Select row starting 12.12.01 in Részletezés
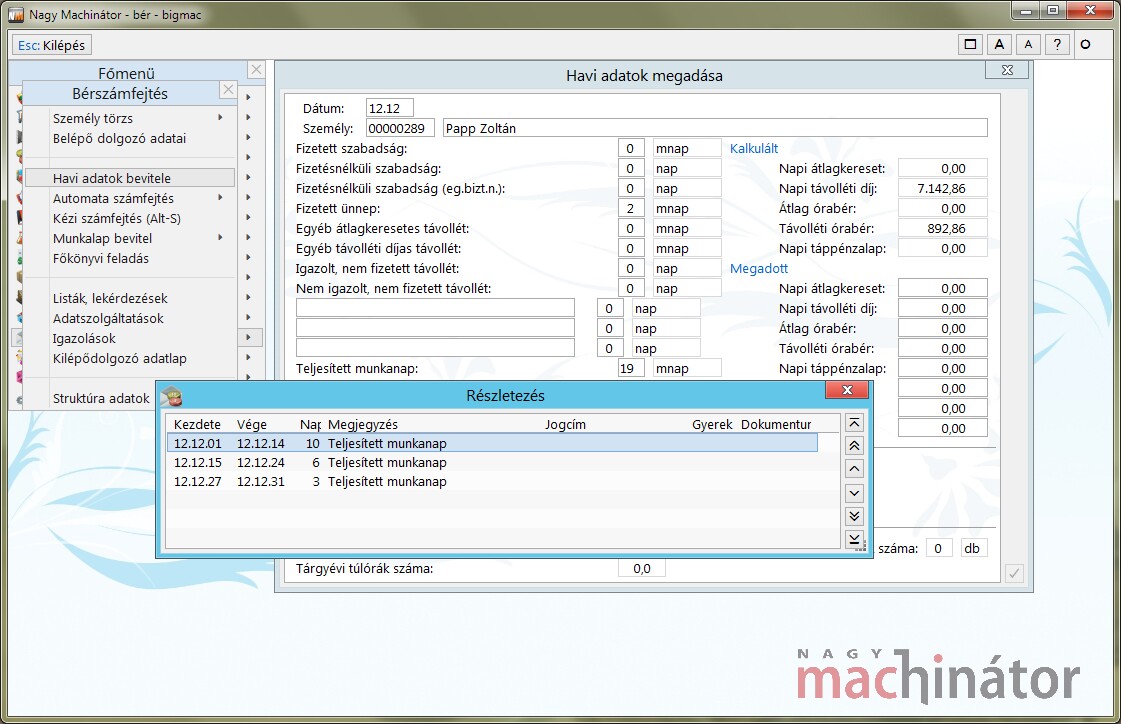Image resolution: width=1121 pixels, height=724 pixels. (493, 443)
